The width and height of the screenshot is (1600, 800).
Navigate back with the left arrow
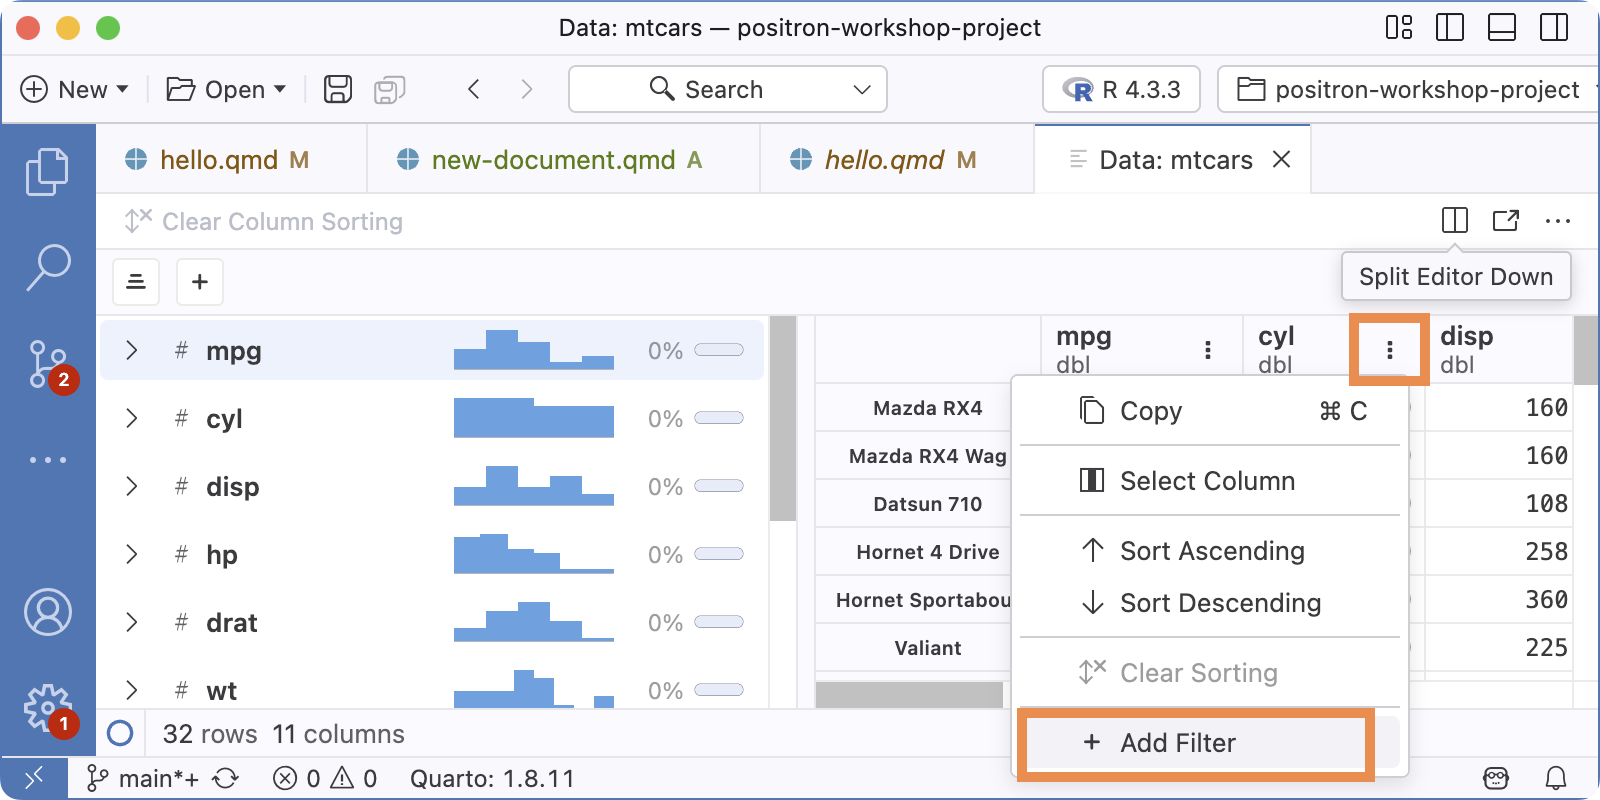[474, 89]
